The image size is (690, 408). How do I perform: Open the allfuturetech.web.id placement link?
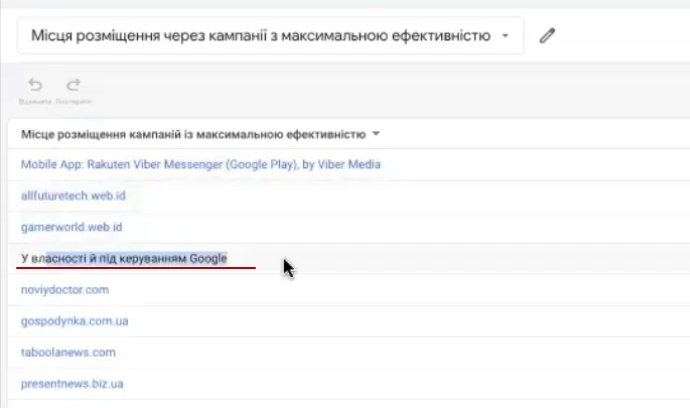tap(73, 196)
